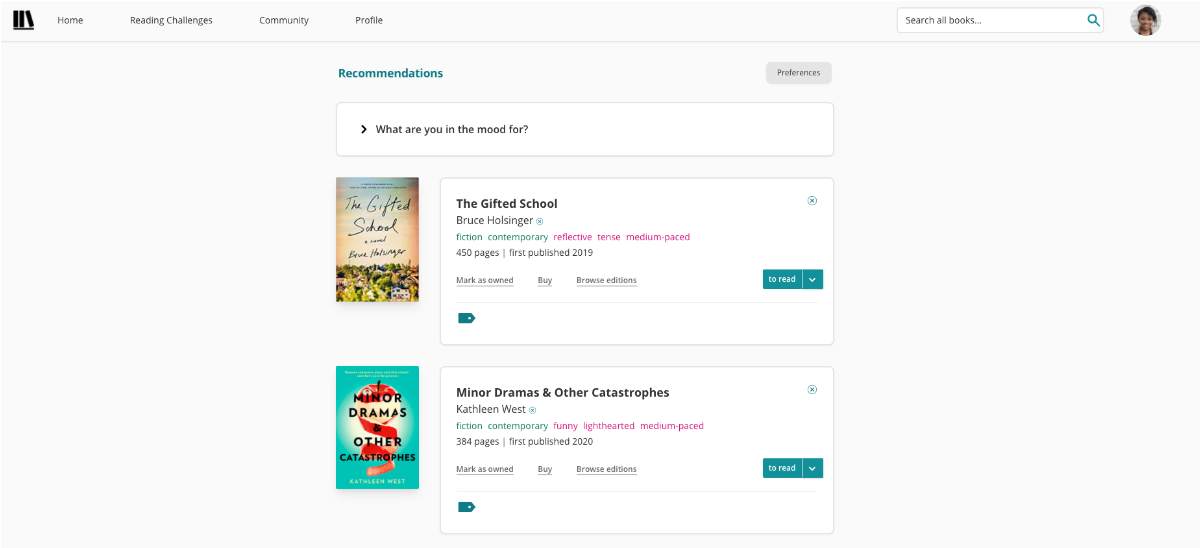Open dropdown arrow beside Gifted School 'to read'
Viewport: 1200px width, 548px height.
tap(812, 279)
